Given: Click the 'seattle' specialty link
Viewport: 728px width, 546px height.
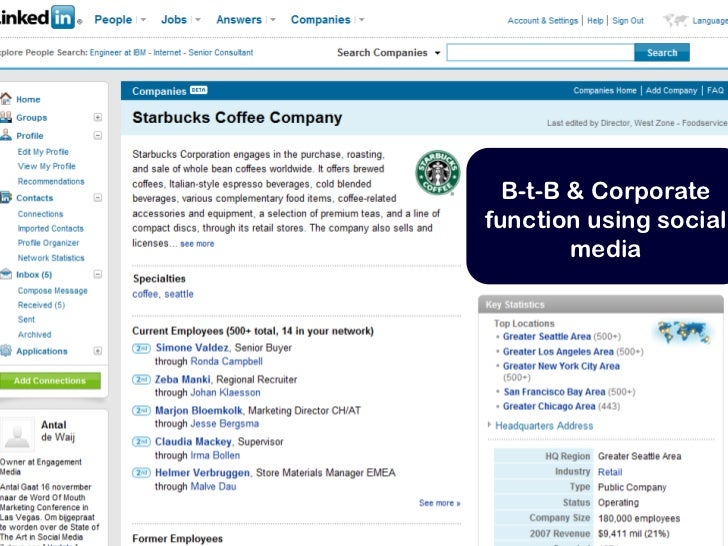Looking at the screenshot, I should tap(179, 294).
